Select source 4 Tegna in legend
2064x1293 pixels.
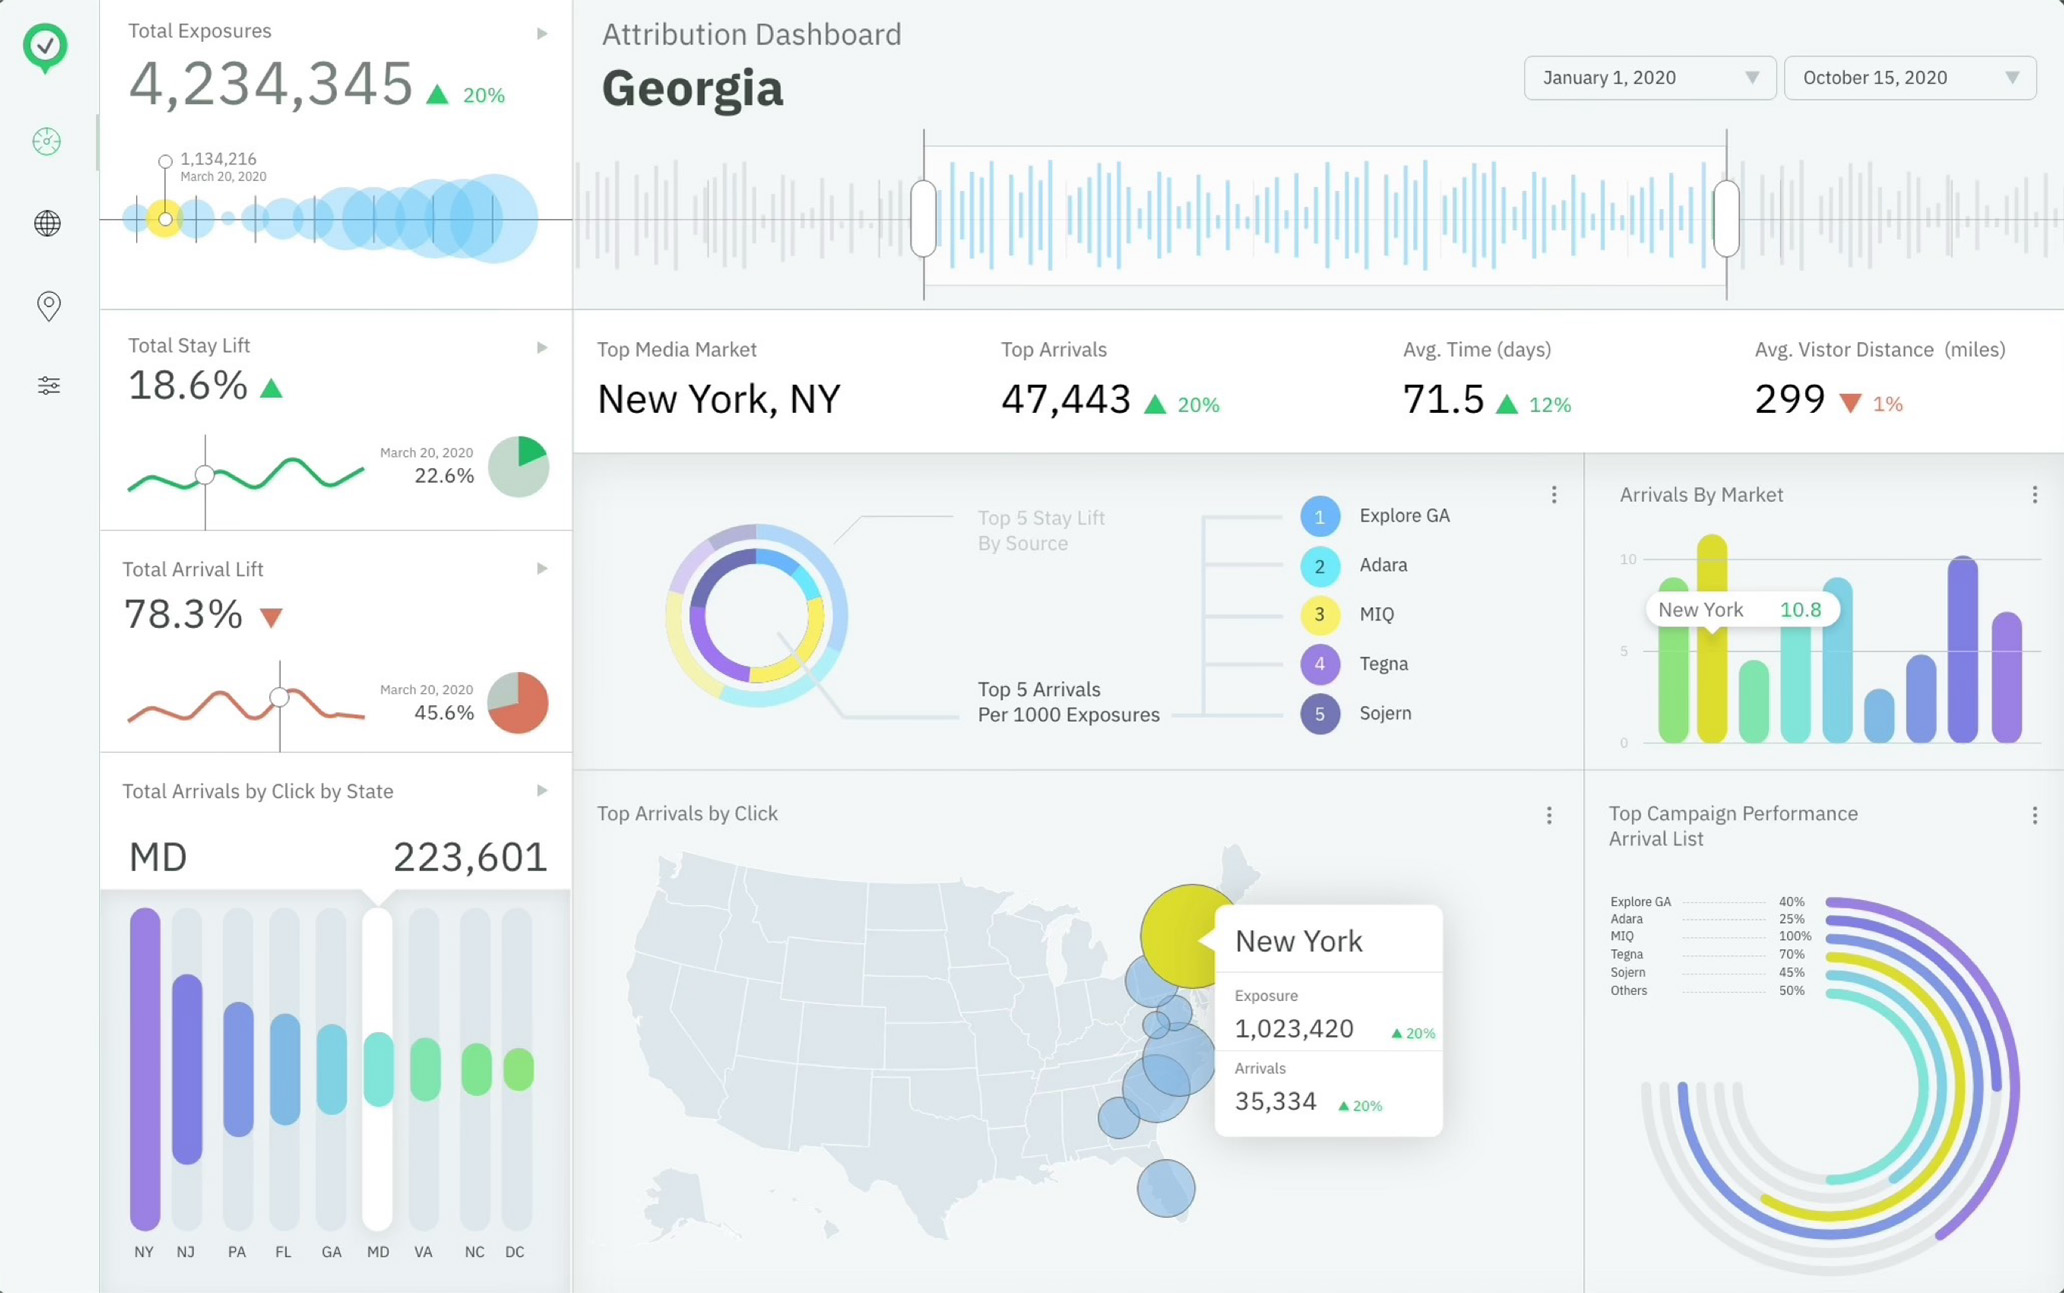(1355, 664)
